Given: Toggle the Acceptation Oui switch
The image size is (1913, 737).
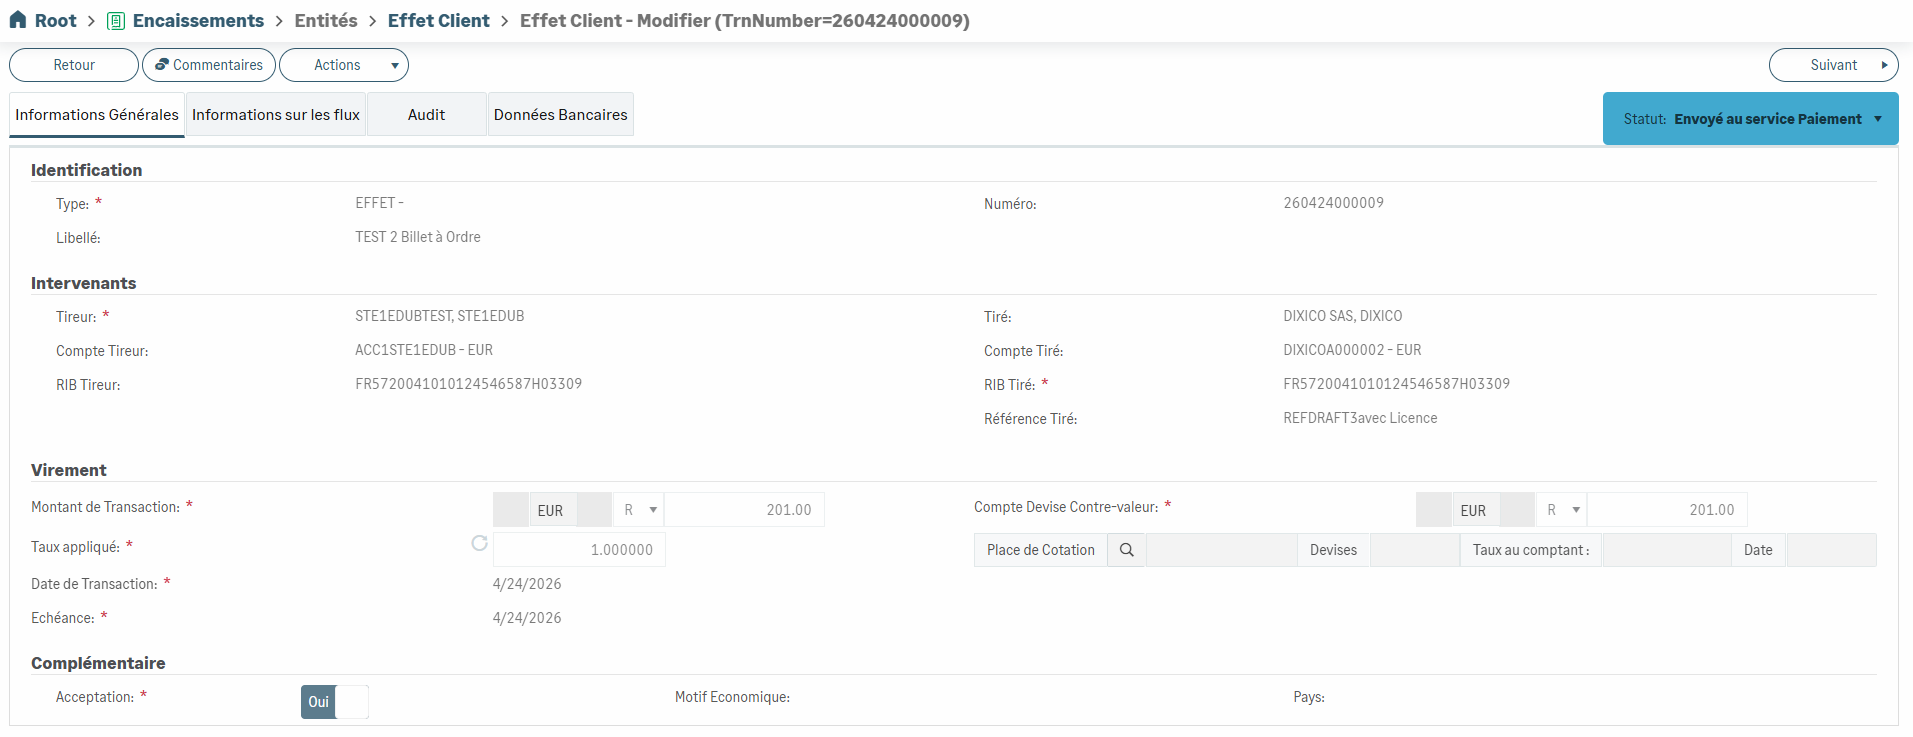Looking at the screenshot, I should (x=335, y=702).
